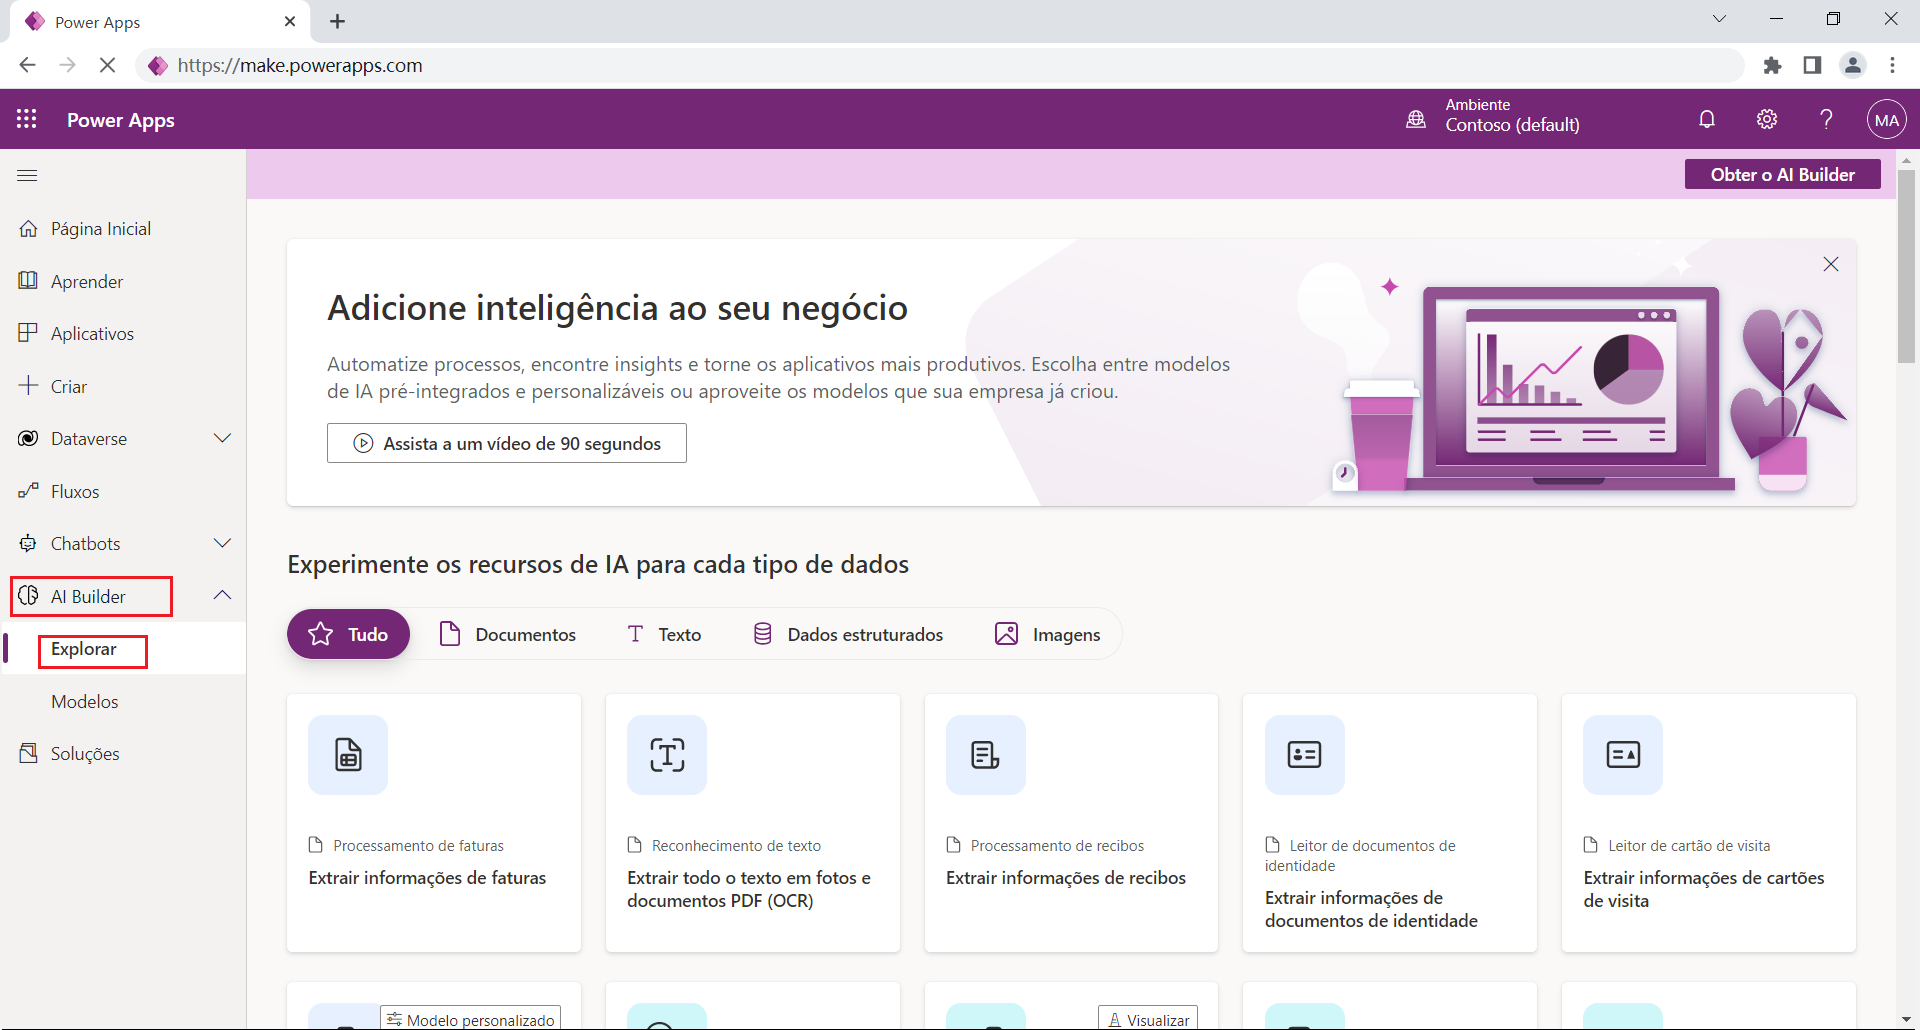
Task: Open the browser tab search dropdown
Action: (x=1719, y=19)
